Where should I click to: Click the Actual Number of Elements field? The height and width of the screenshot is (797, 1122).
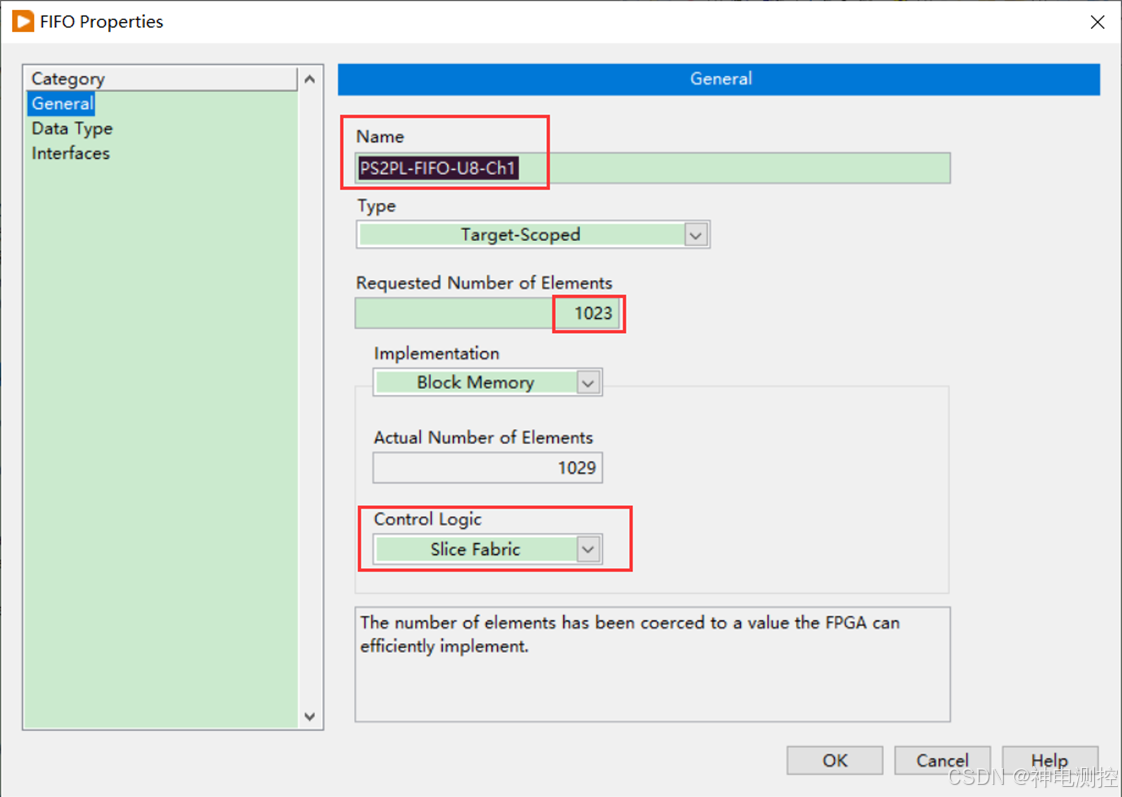pyautogui.click(x=487, y=468)
